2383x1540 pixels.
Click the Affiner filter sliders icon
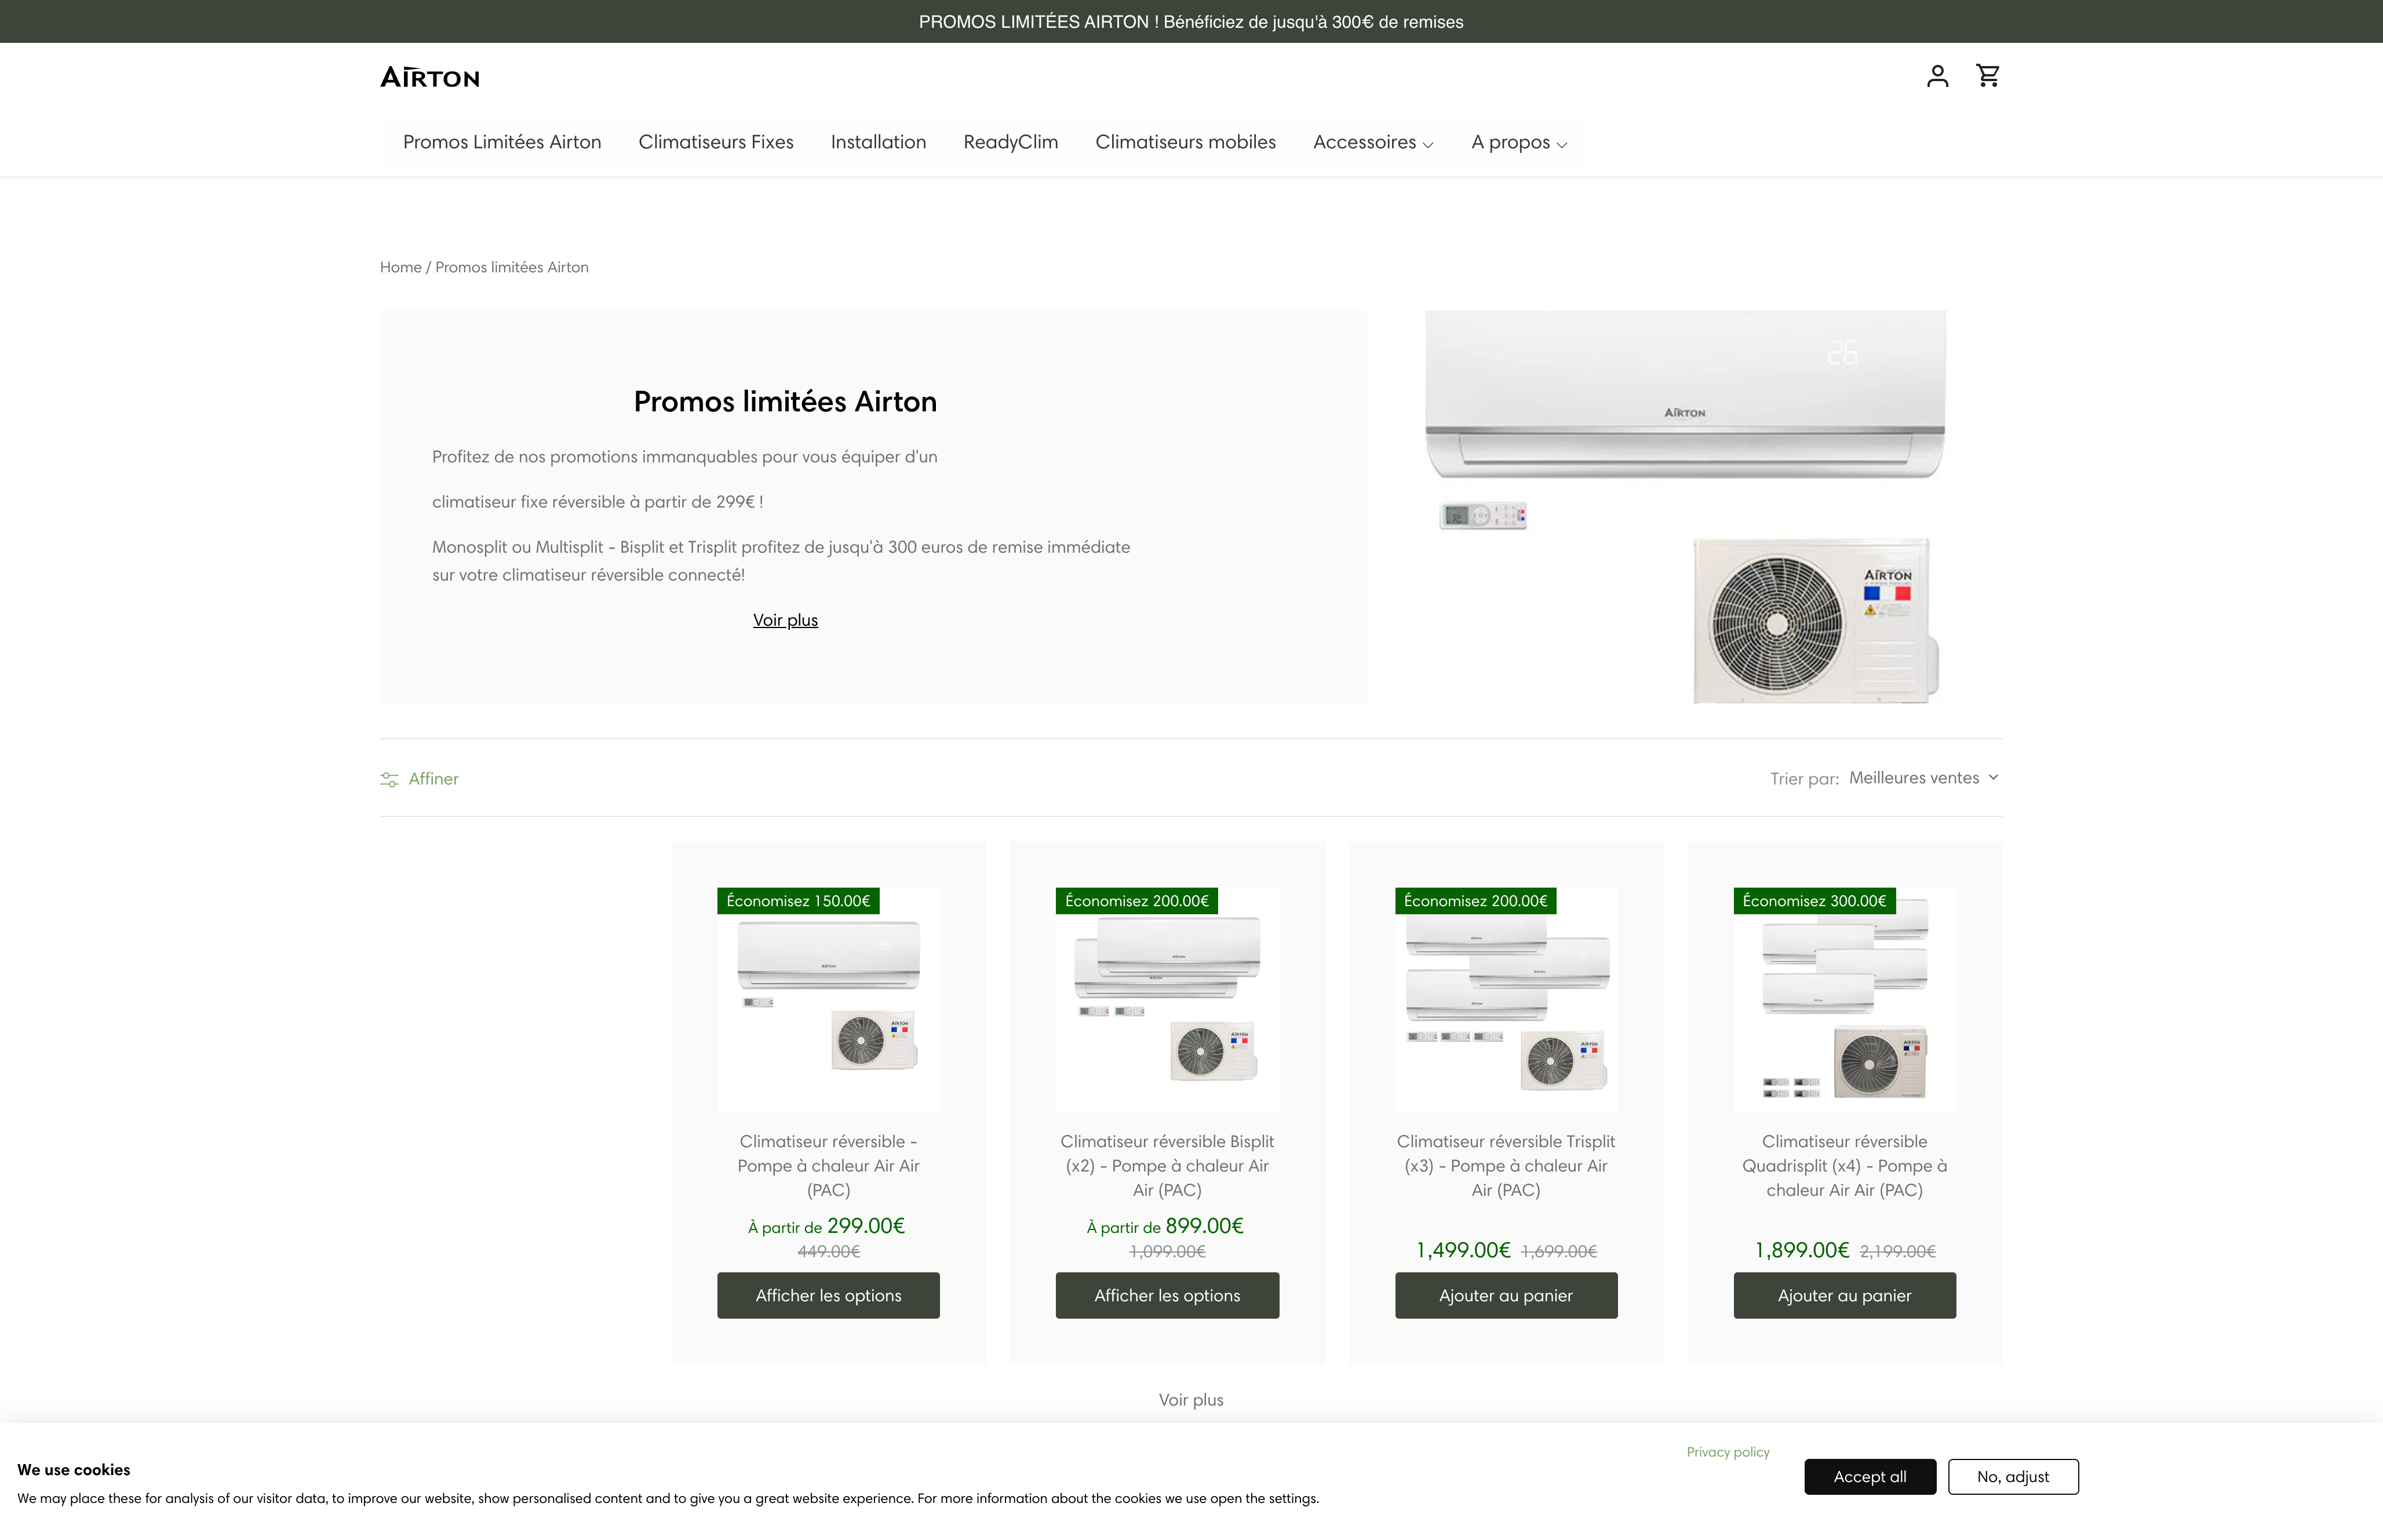coord(389,779)
